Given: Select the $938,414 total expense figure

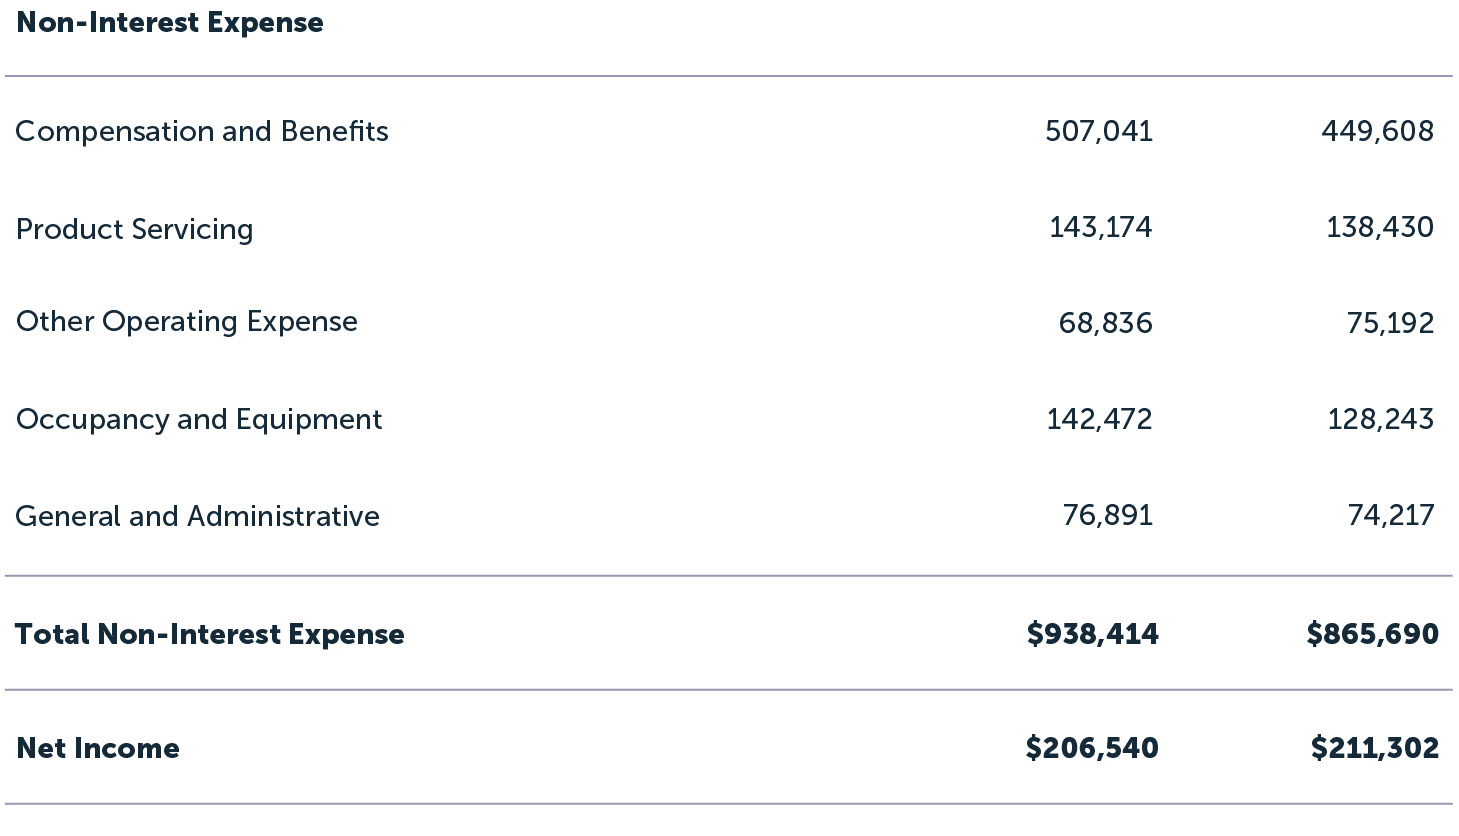Looking at the screenshot, I should point(1092,634).
